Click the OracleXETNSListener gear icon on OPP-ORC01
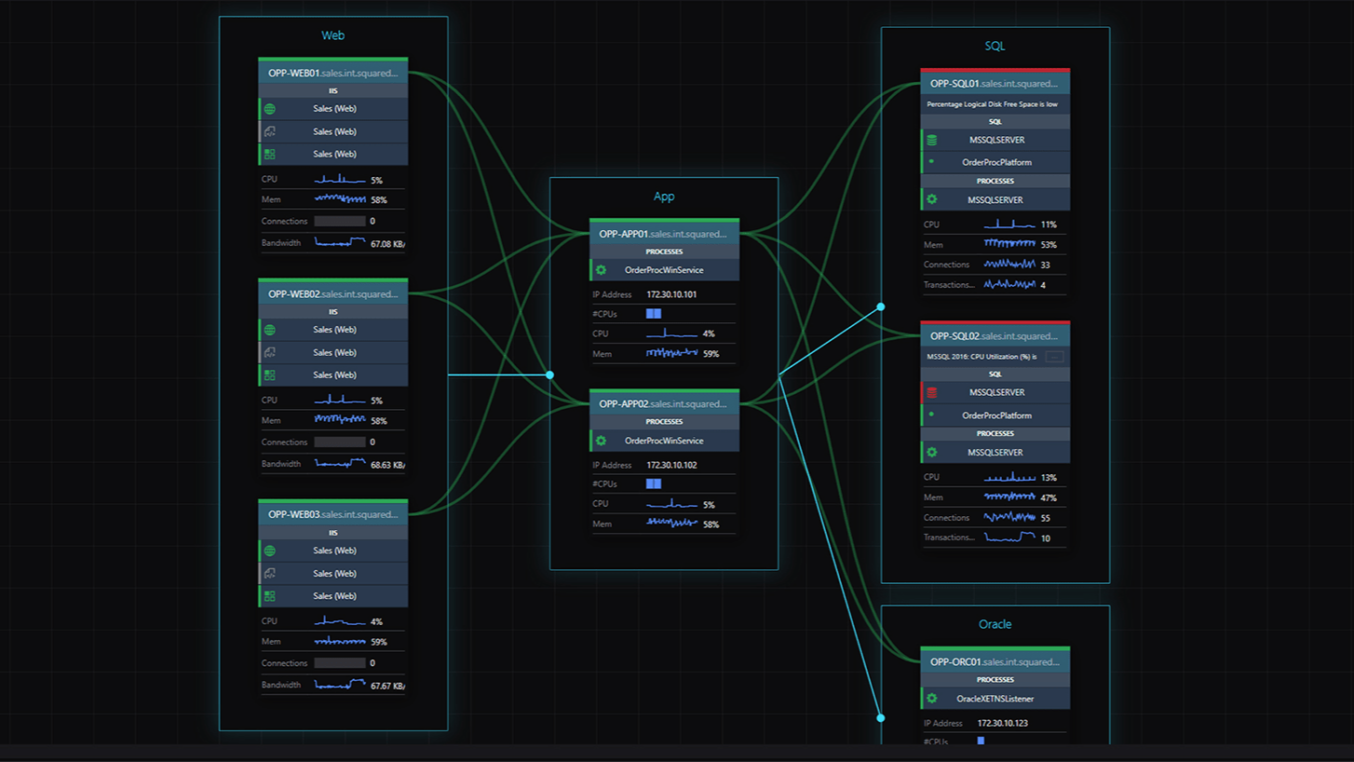 click(932, 698)
